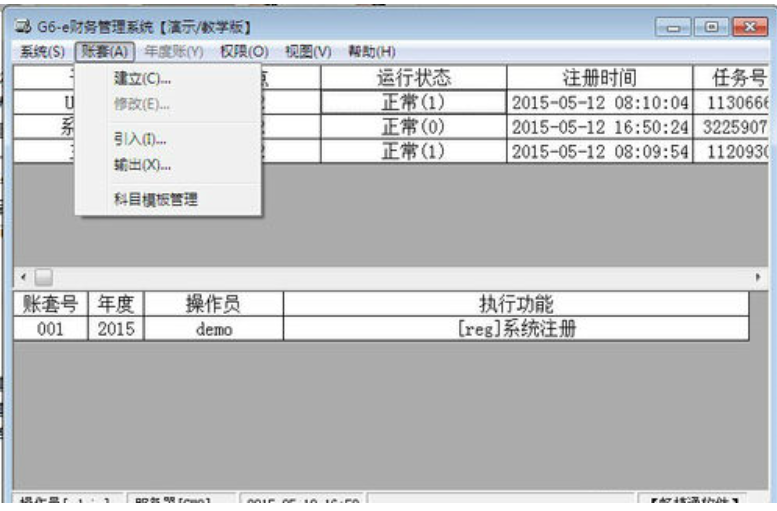Select the 正常(0) status cell
Viewport: 777px width, 511px height.
pyautogui.click(x=414, y=127)
